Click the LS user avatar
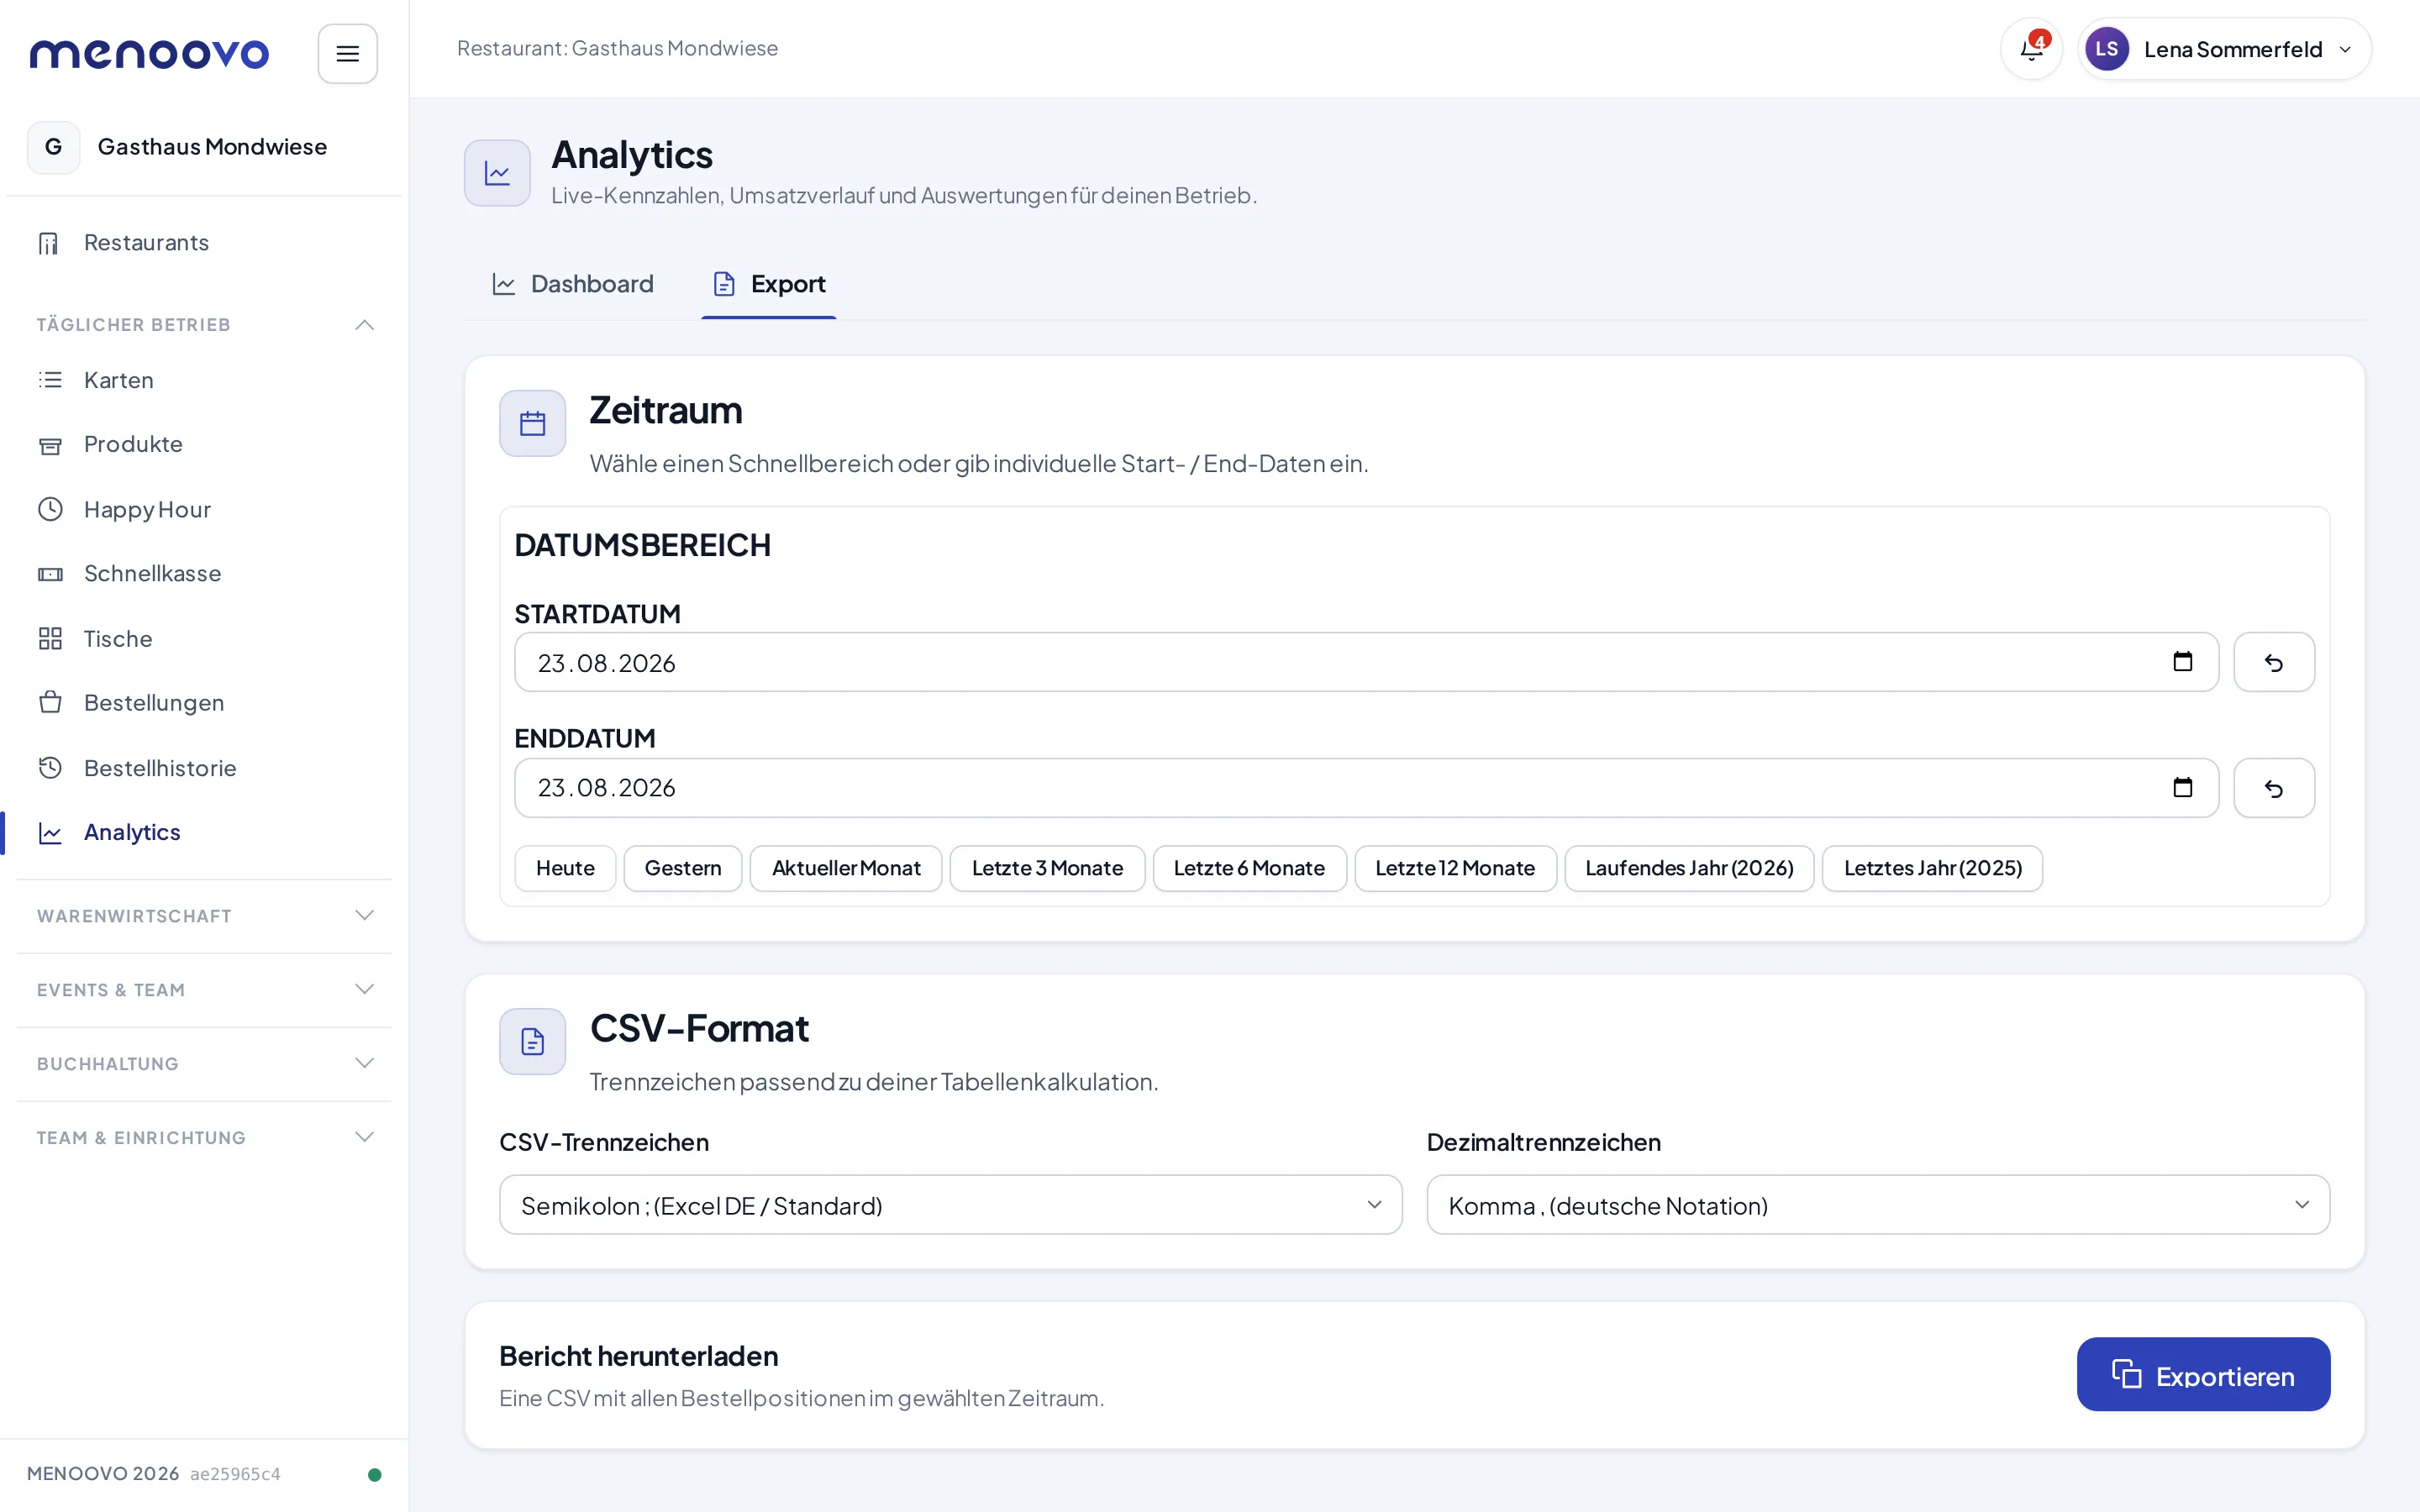This screenshot has height=1512, width=2420. tap(2106, 49)
